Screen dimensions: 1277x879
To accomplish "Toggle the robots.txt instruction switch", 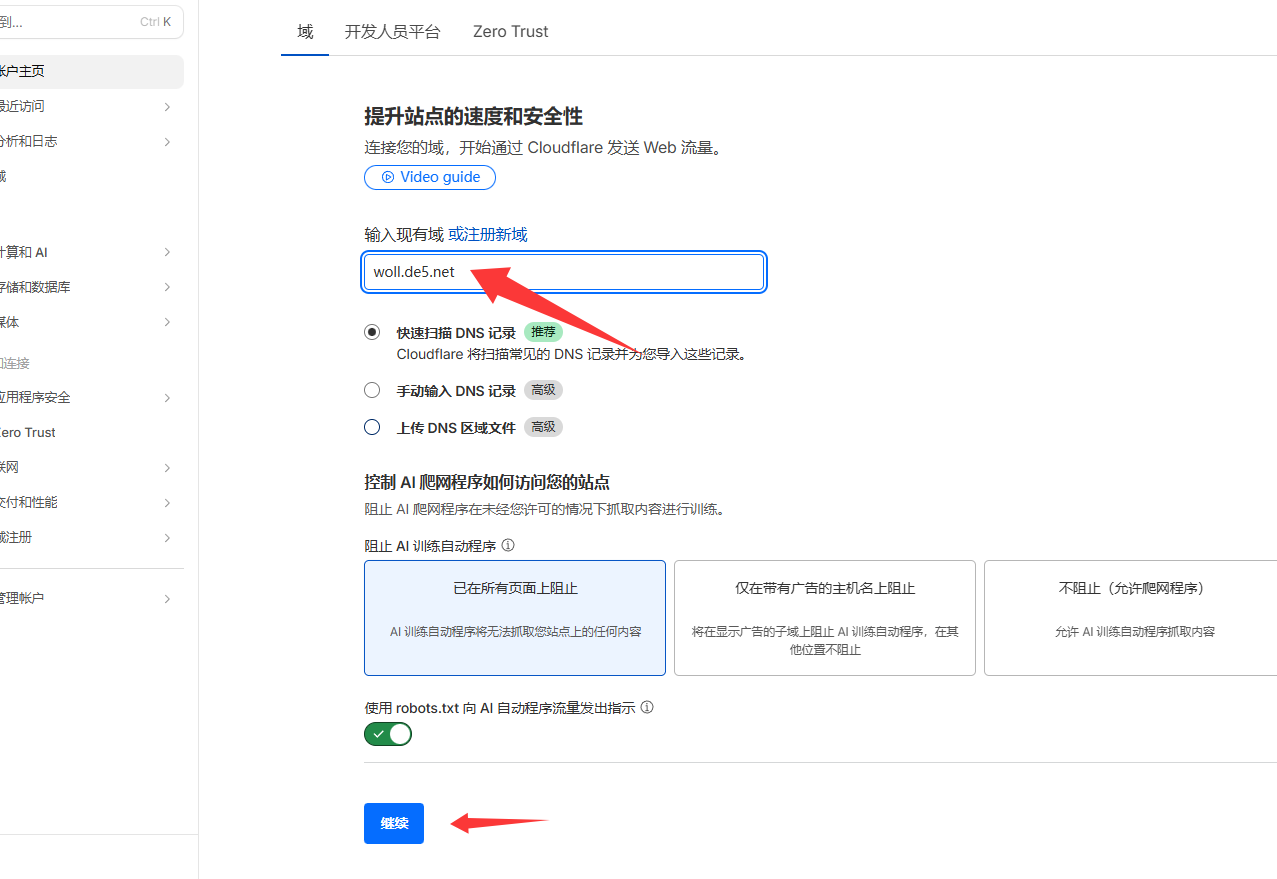I will click(x=388, y=734).
